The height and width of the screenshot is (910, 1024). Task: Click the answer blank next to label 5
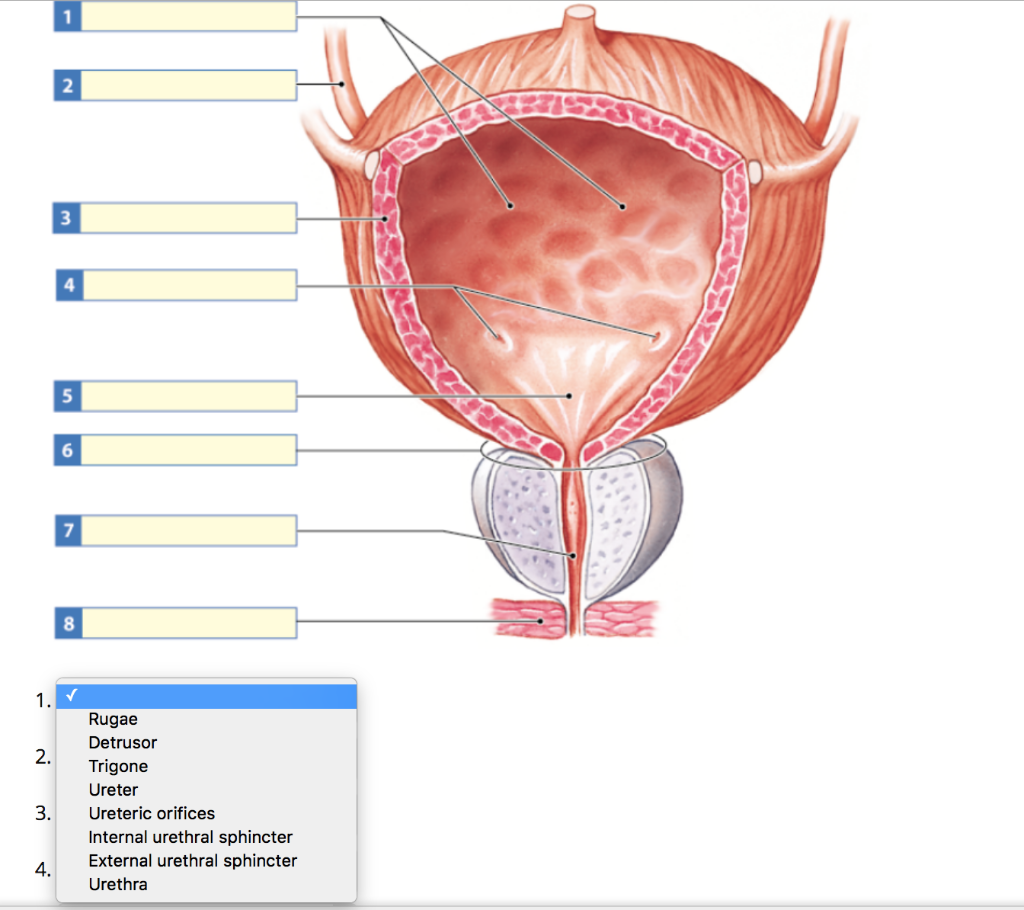pyautogui.click(x=190, y=396)
